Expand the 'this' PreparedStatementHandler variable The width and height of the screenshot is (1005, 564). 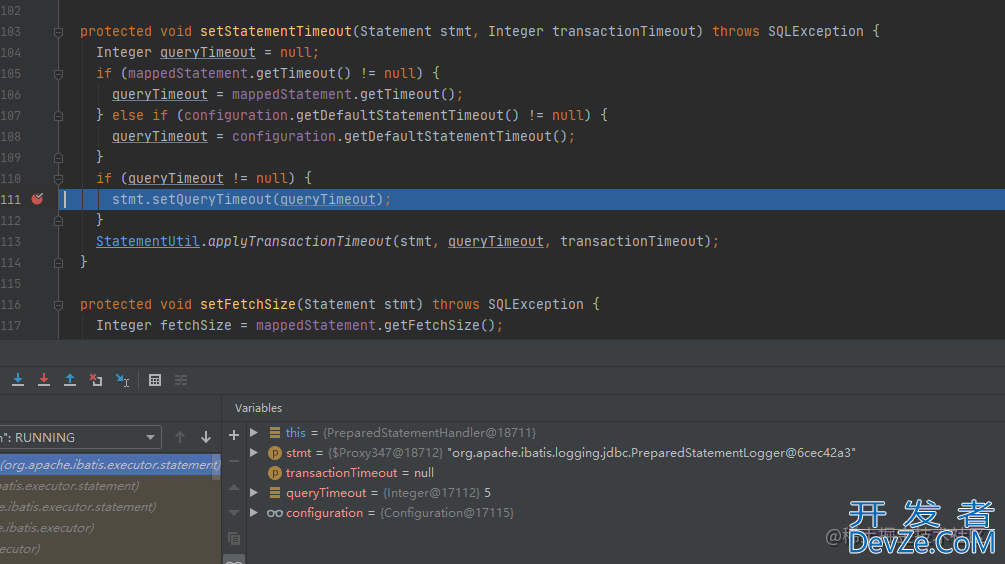(254, 433)
